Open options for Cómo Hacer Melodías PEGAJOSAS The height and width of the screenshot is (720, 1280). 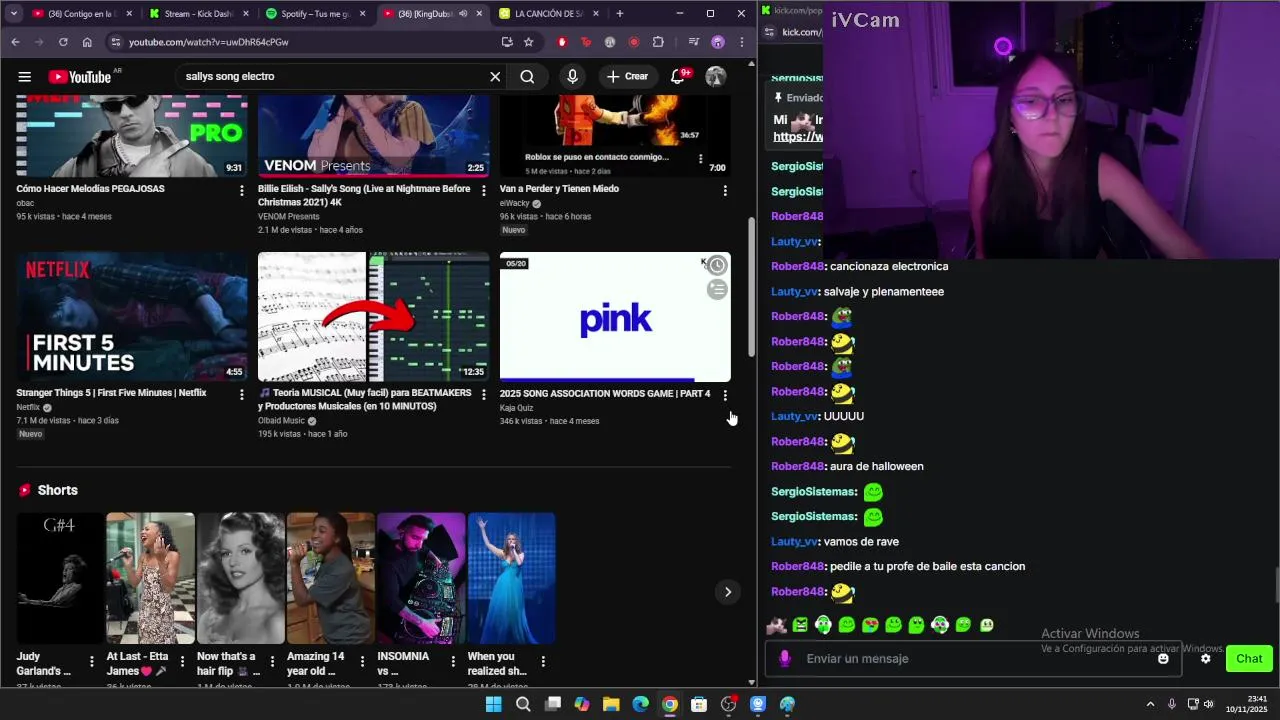pos(241,190)
